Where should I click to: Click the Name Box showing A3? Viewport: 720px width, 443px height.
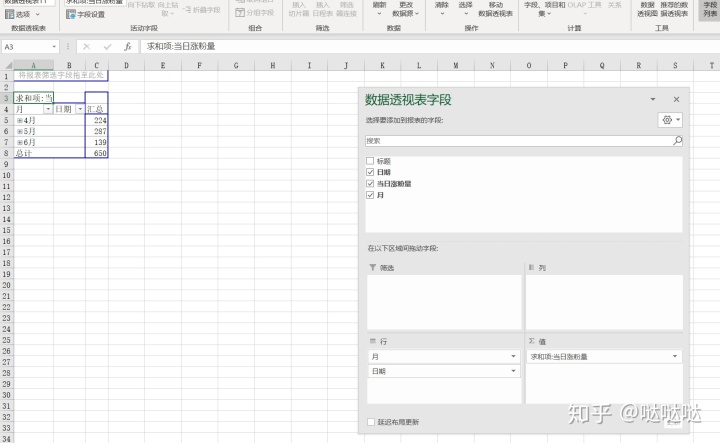pyautogui.click(x=26, y=46)
